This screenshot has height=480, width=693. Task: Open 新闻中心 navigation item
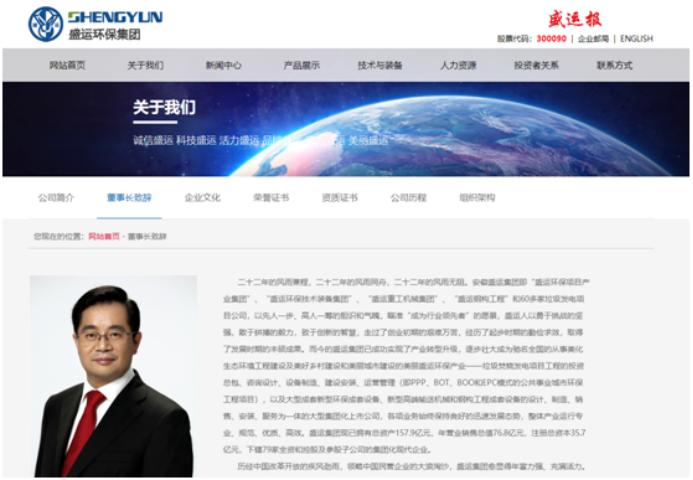[x=224, y=65]
